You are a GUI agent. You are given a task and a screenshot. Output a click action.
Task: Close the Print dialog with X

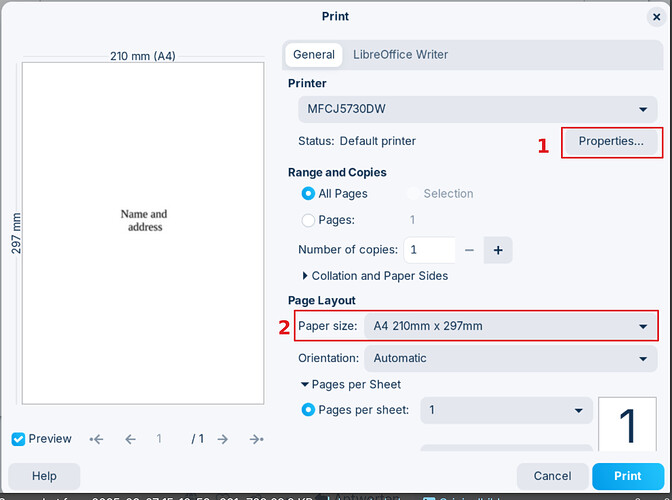click(x=656, y=17)
